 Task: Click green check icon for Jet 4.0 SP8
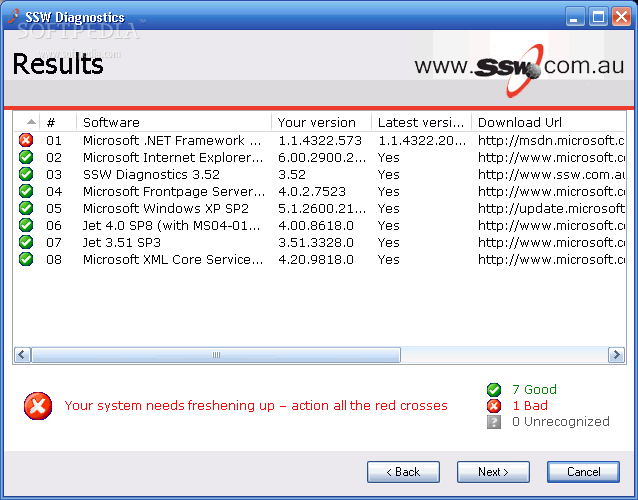[x=26, y=225]
